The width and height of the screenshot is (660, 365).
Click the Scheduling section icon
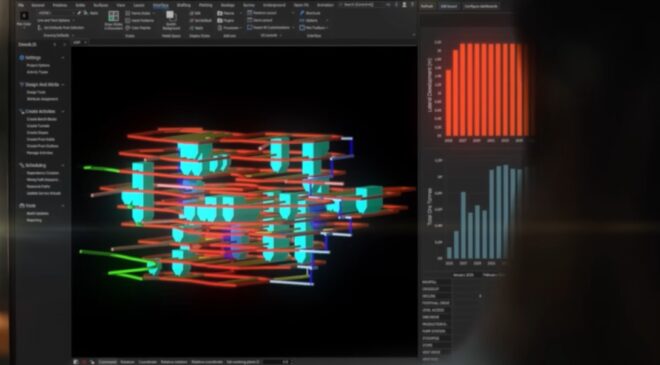21,165
